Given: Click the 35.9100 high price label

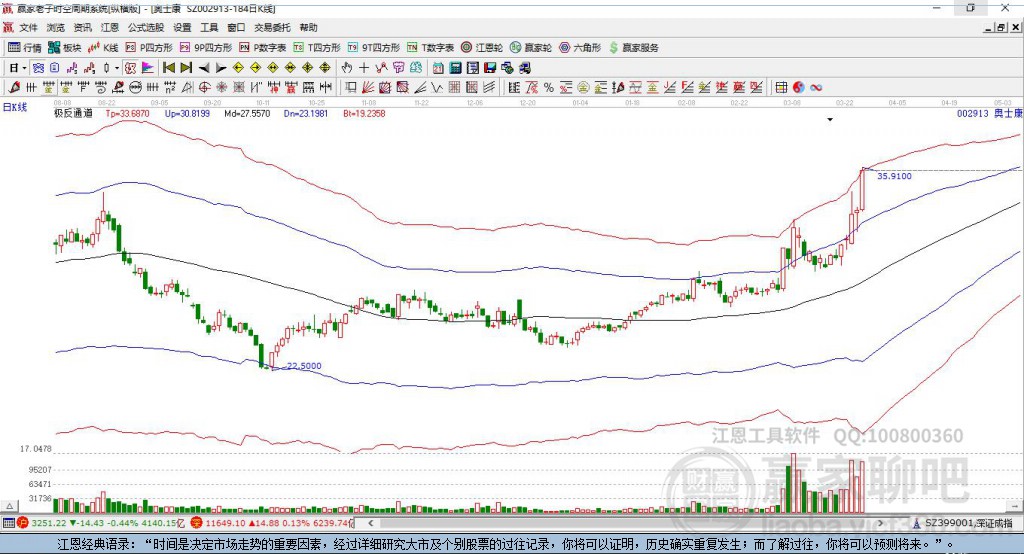Looking at the screenshot, I should point(894,176).
